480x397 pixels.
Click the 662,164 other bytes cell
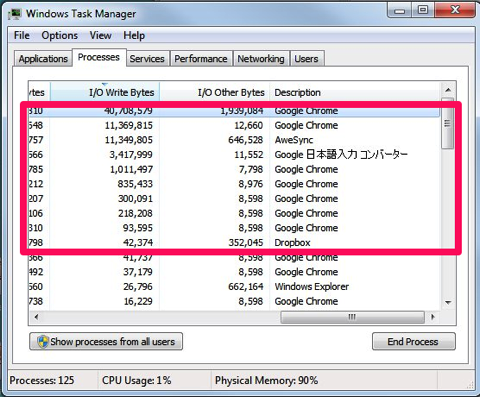pos(246,287)
